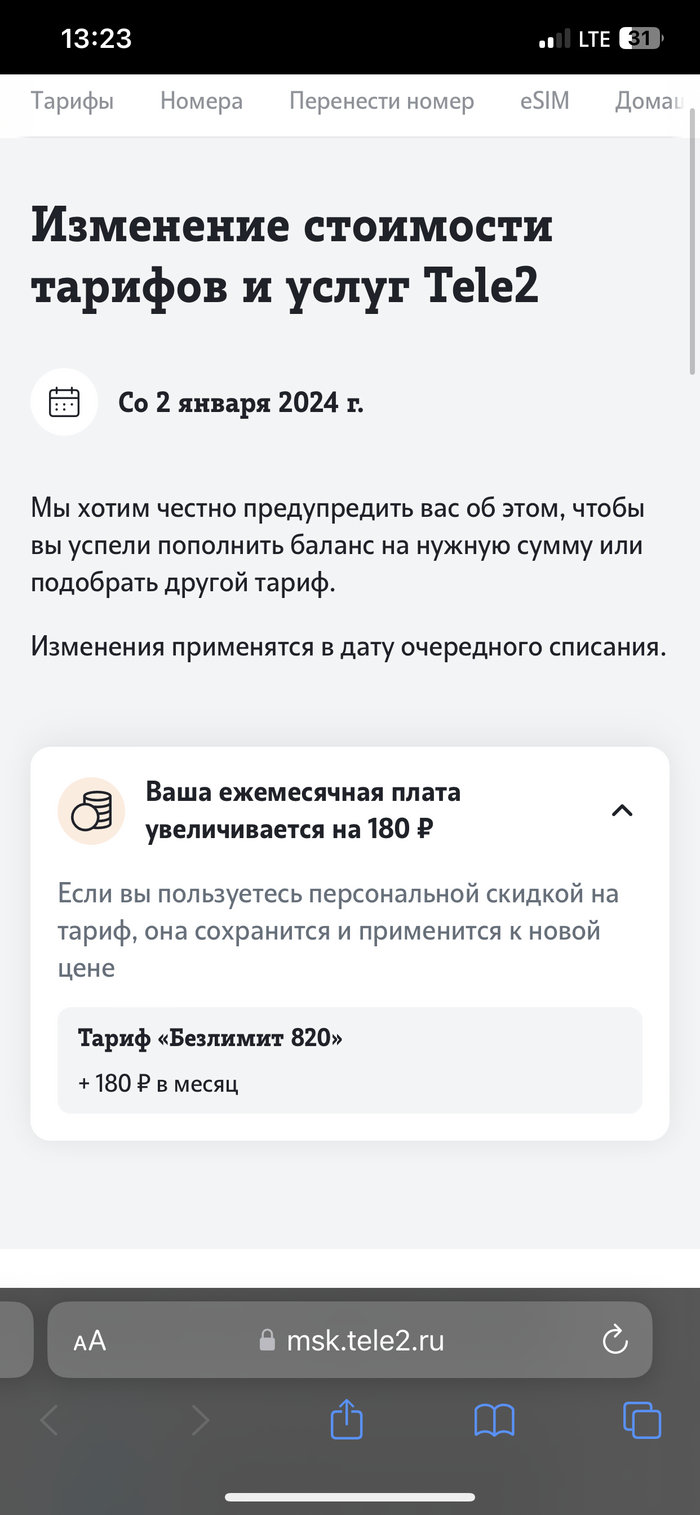Collapse the monthly fee increase card
This screenshot has height=1515, width=700.
(622, 810)
